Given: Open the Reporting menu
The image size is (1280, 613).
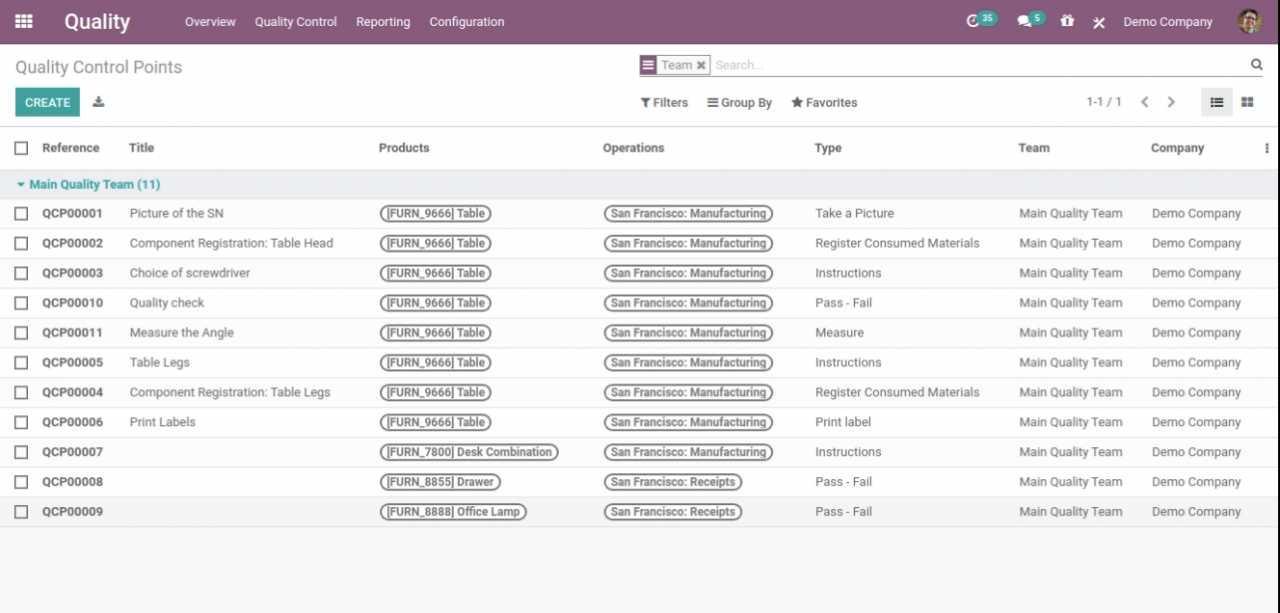Looking at the screenshot, I should (383, 21).
